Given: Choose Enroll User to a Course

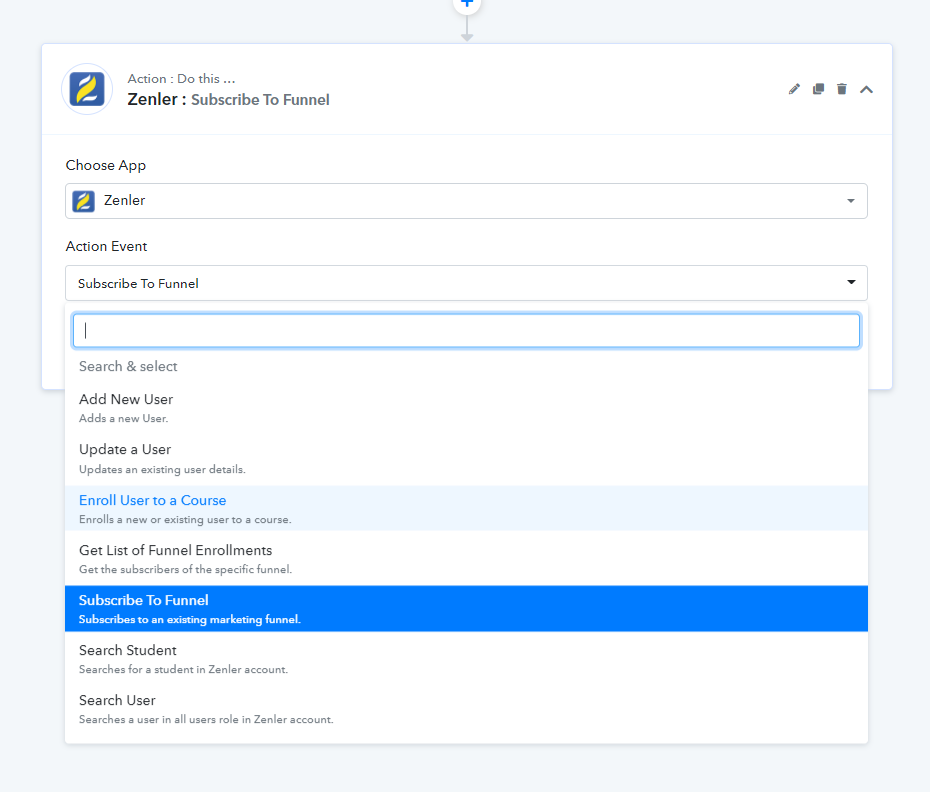Looking at the screenshot, I should tap(466, 508).
